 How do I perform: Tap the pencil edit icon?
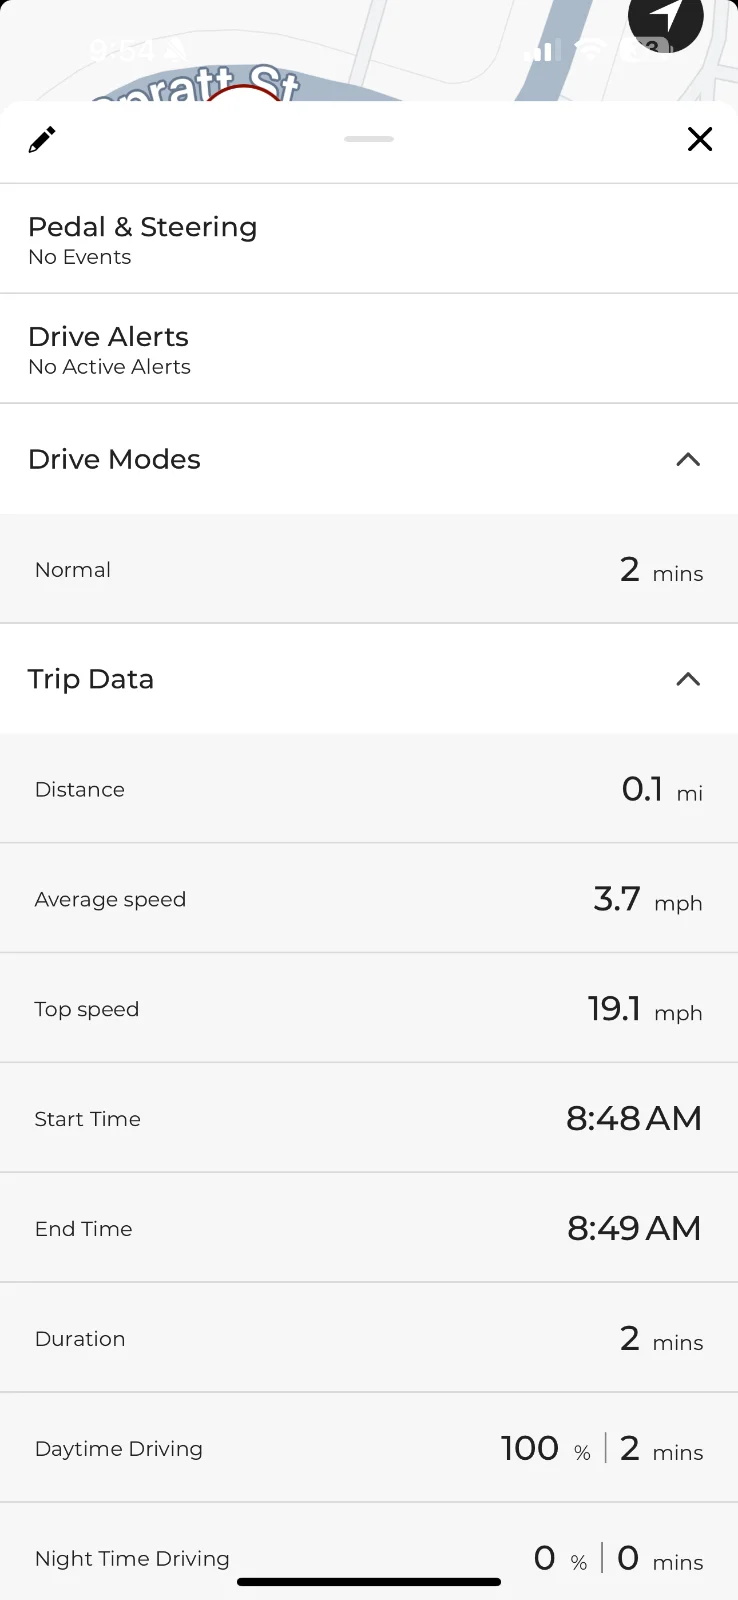pyautogui.click(x=42, y=140)
